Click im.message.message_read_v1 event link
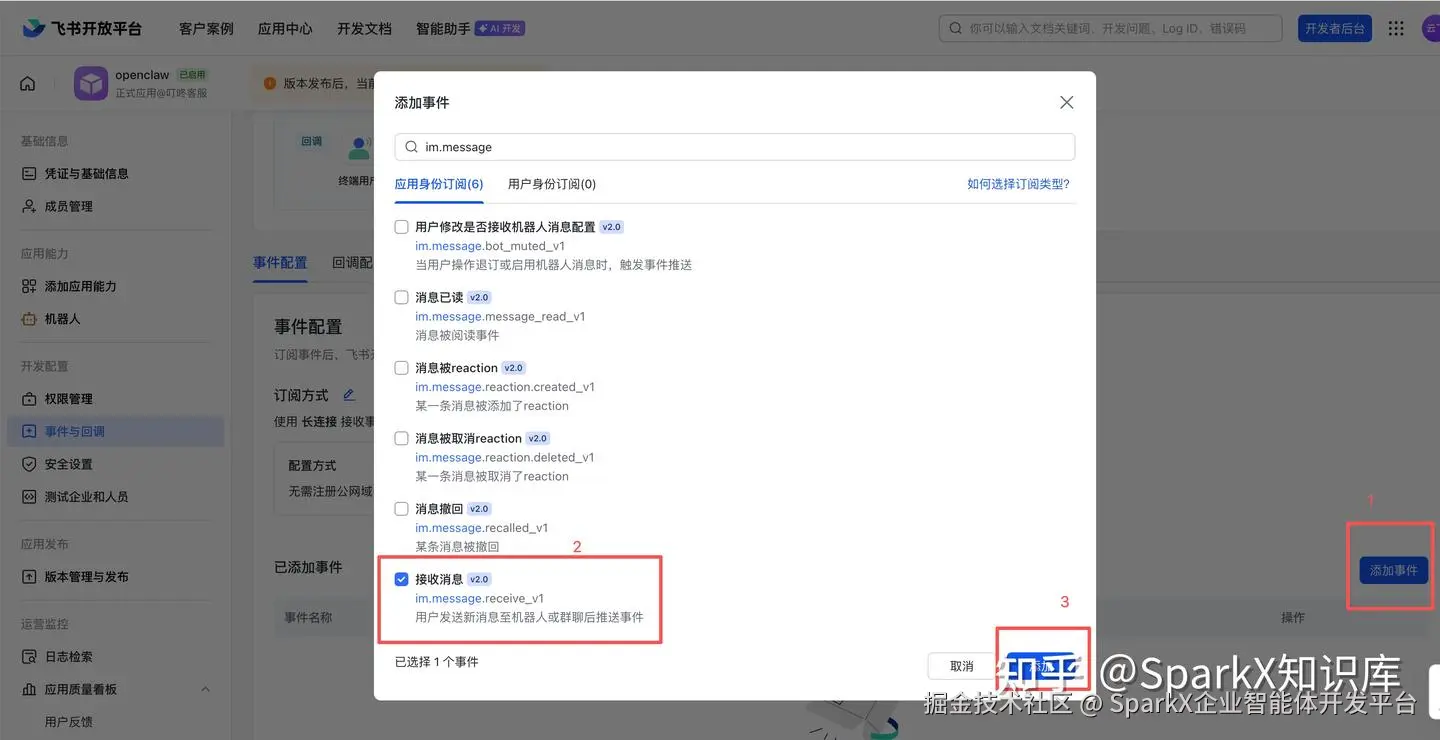Image resolution: width=1440 pixels, height=740 pixels. [x=500, y=316]
